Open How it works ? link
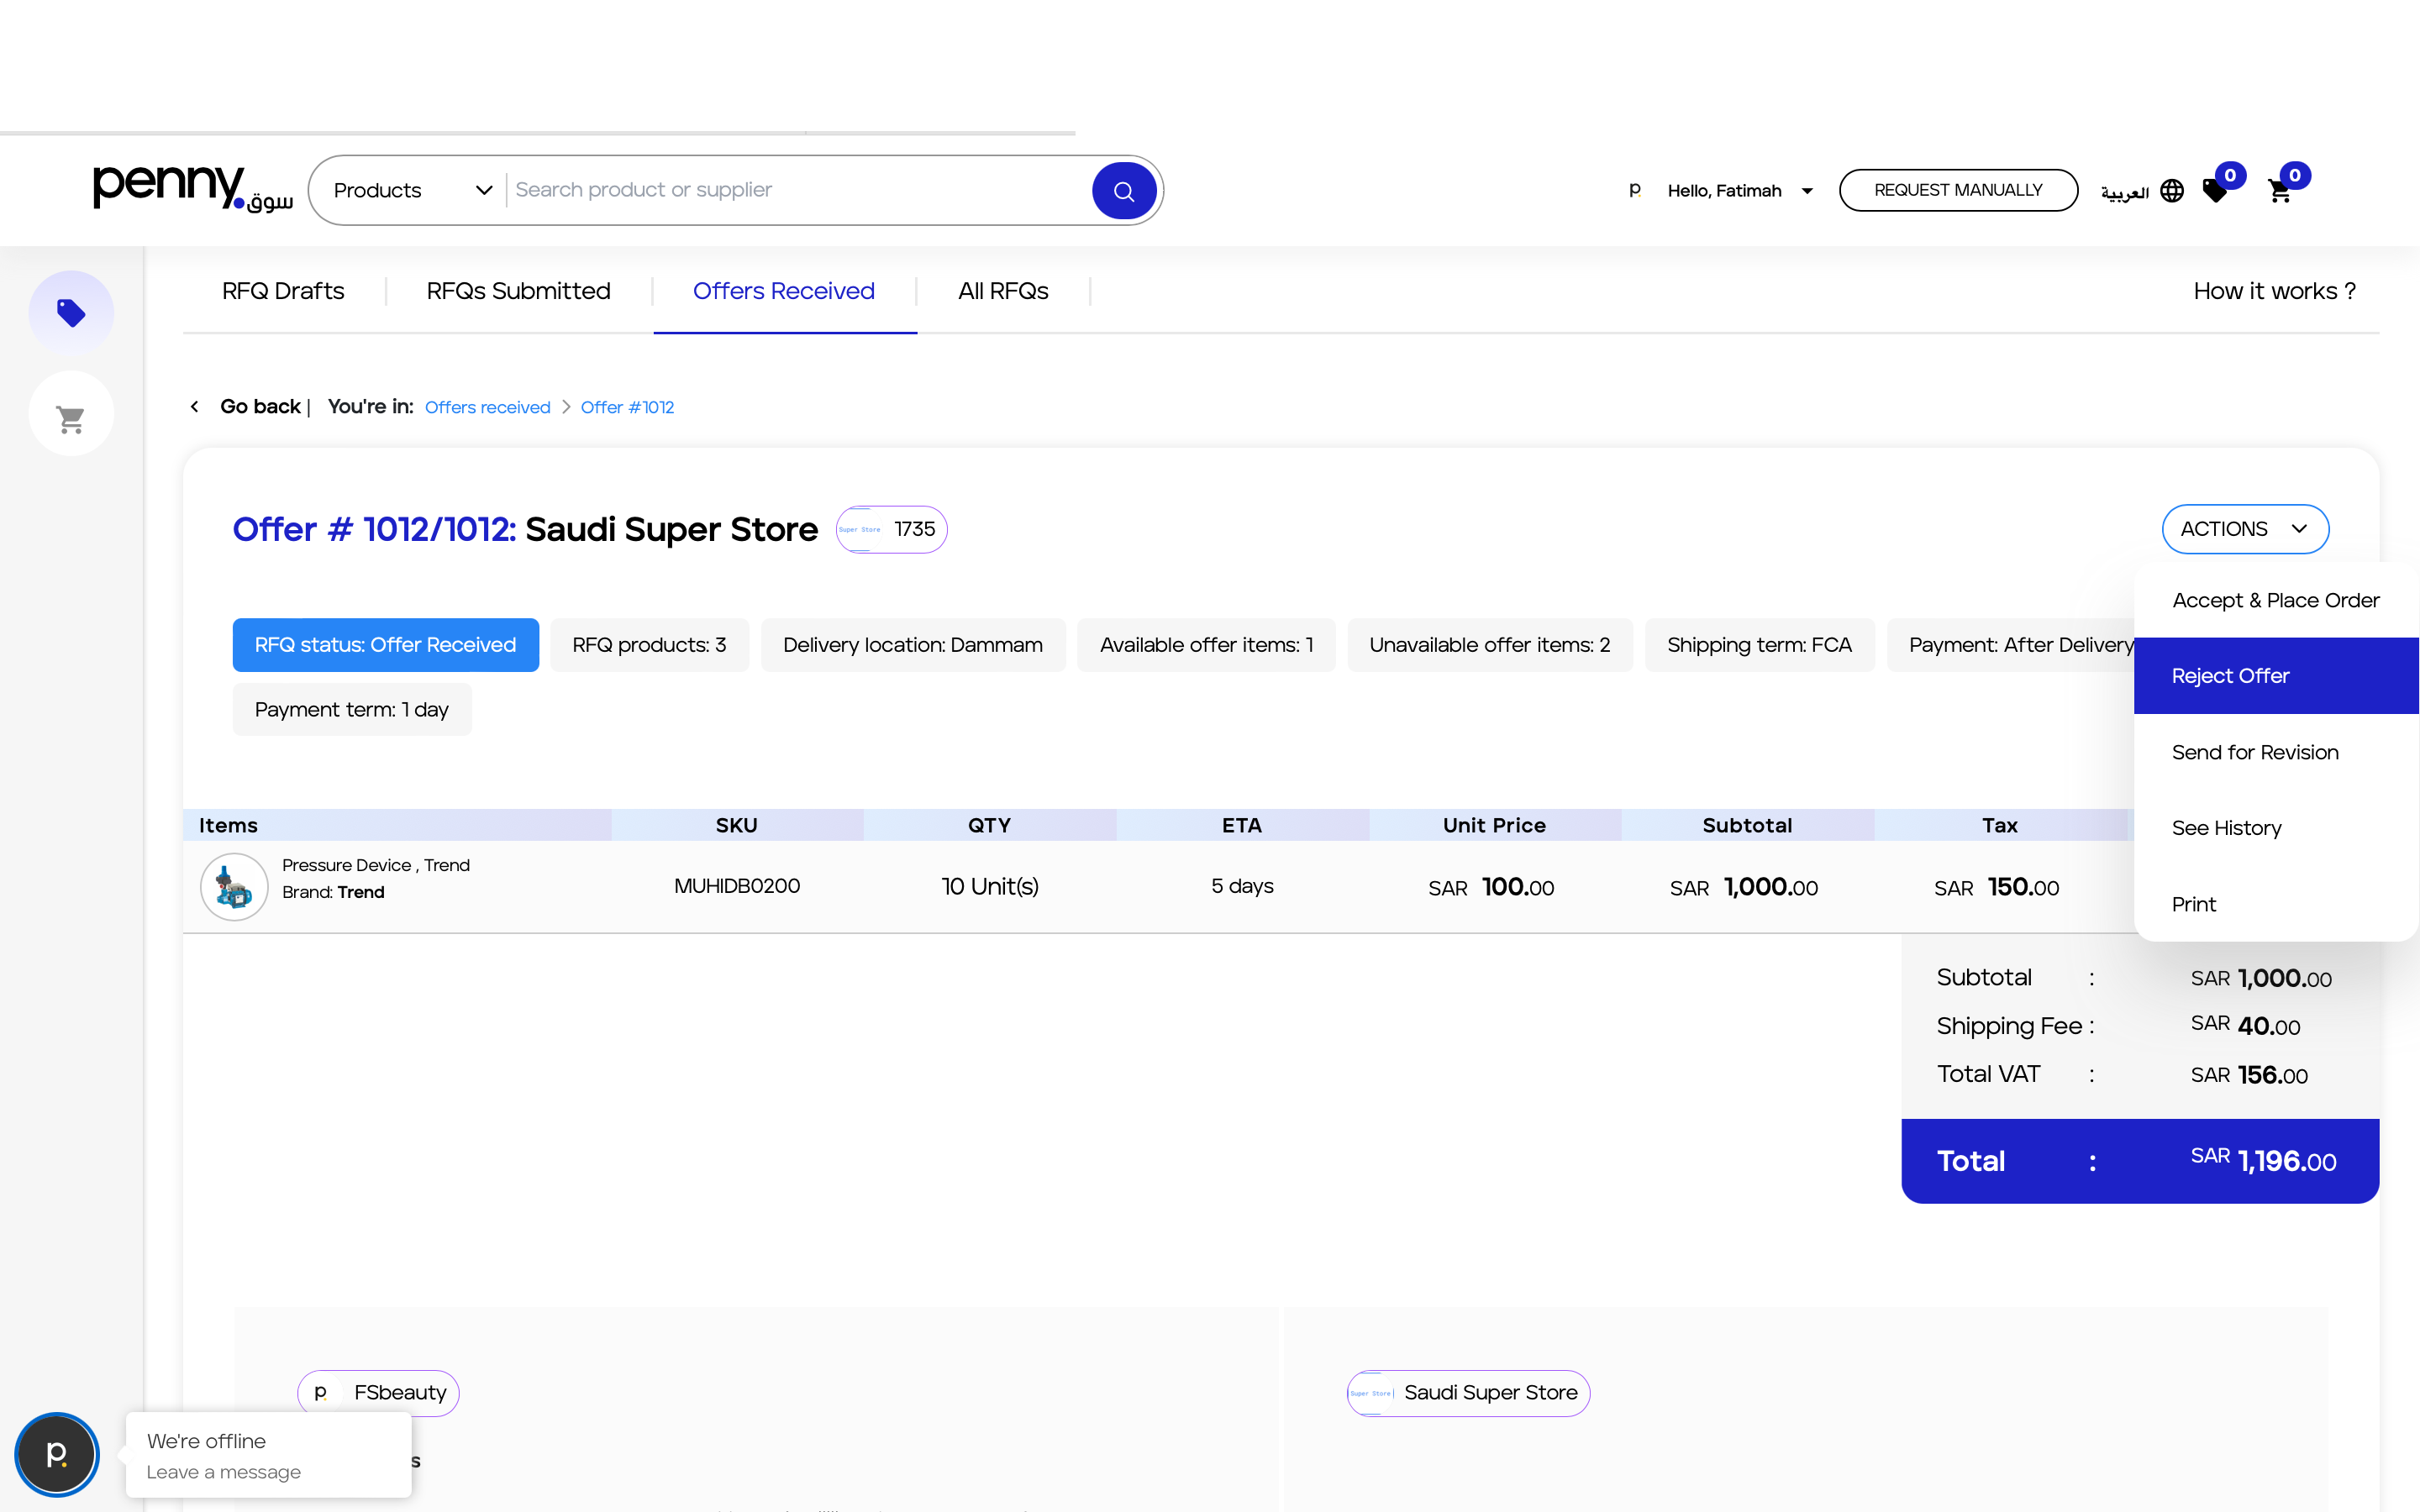2420x1512 pixels. point(2274,291)
